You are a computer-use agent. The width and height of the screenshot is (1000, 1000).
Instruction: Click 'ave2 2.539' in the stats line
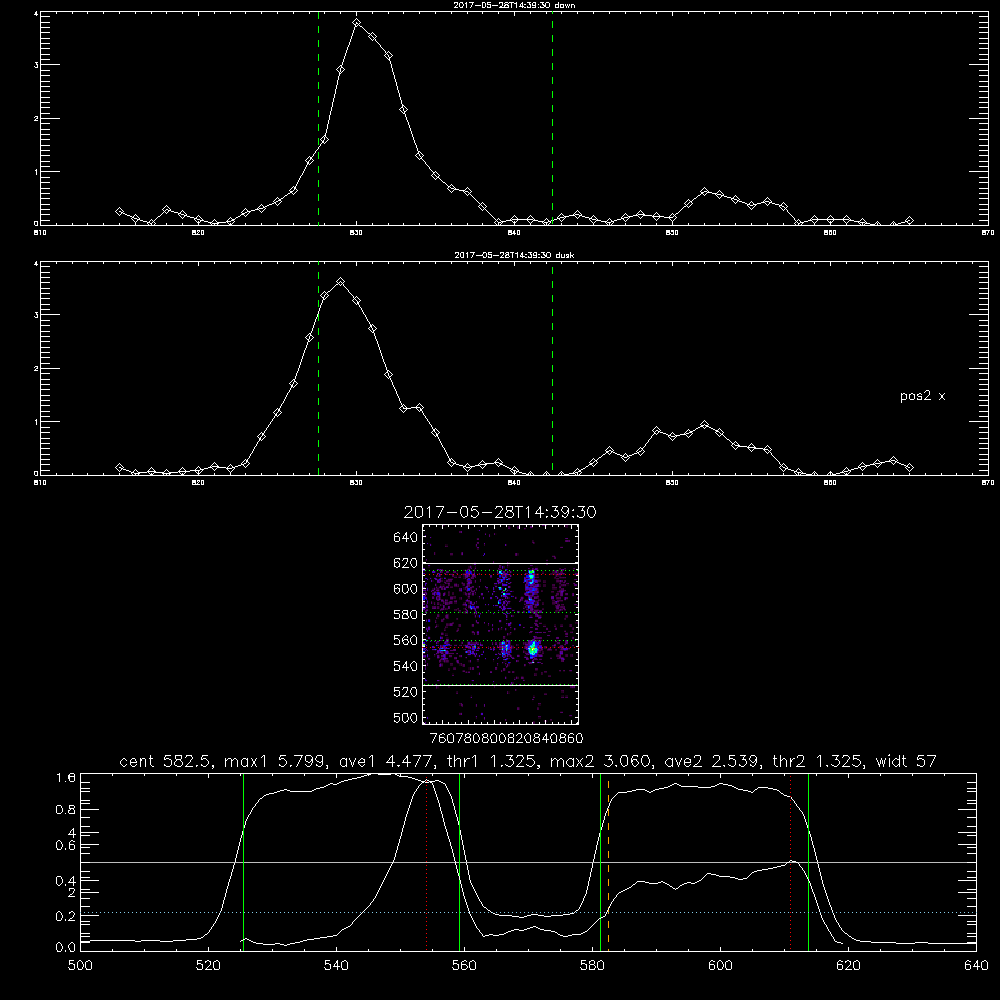tap(713, 761)
